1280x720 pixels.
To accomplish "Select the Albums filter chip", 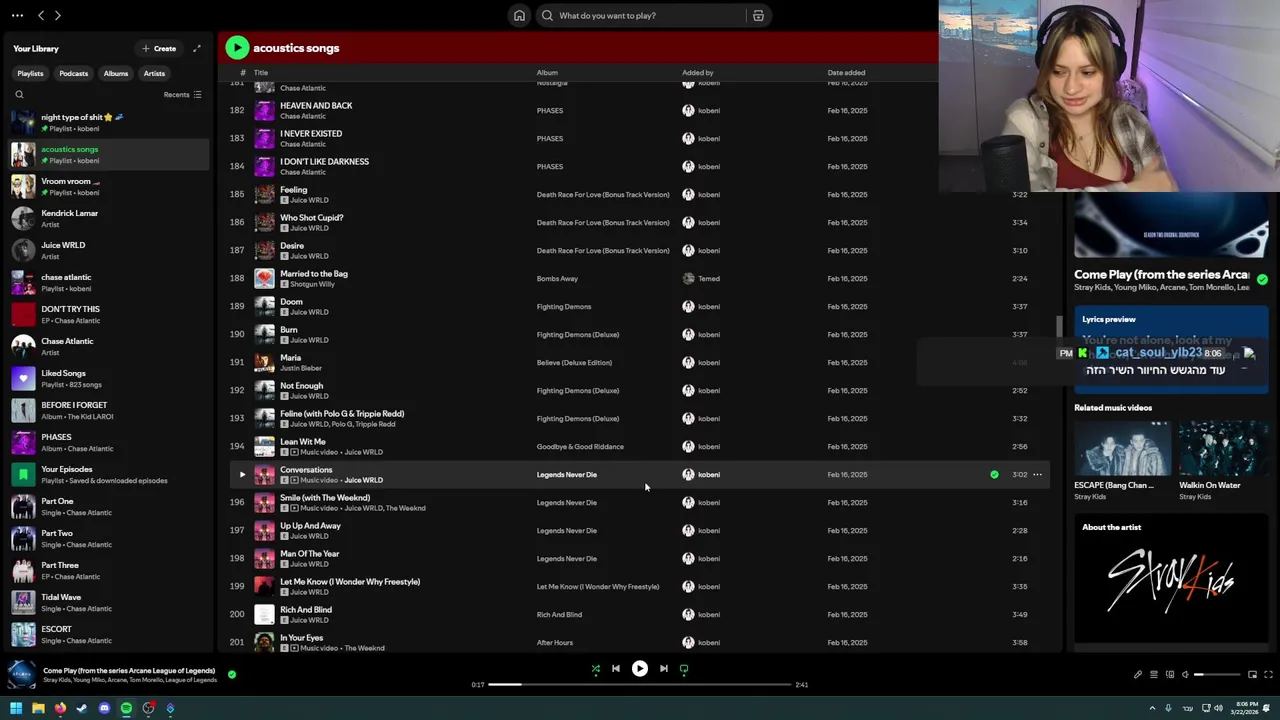I will [x=116, y=73].
